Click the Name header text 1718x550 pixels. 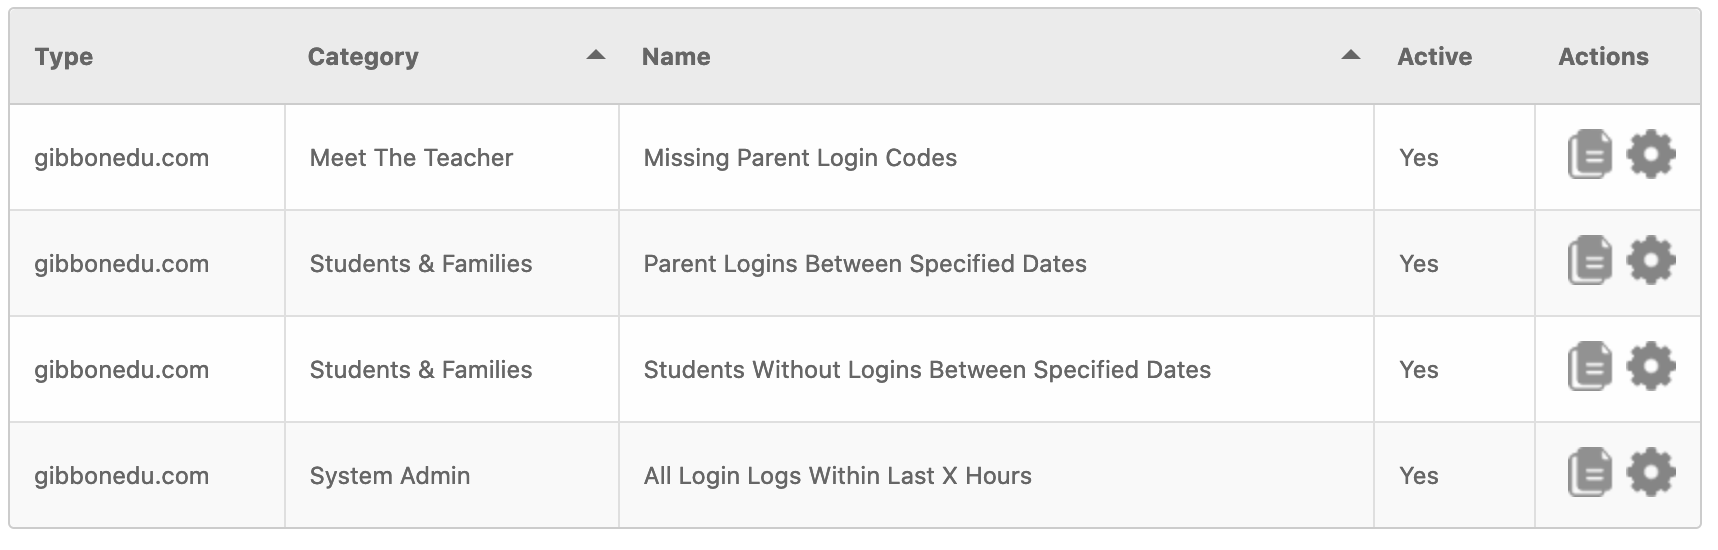click(x=676, y=57)
